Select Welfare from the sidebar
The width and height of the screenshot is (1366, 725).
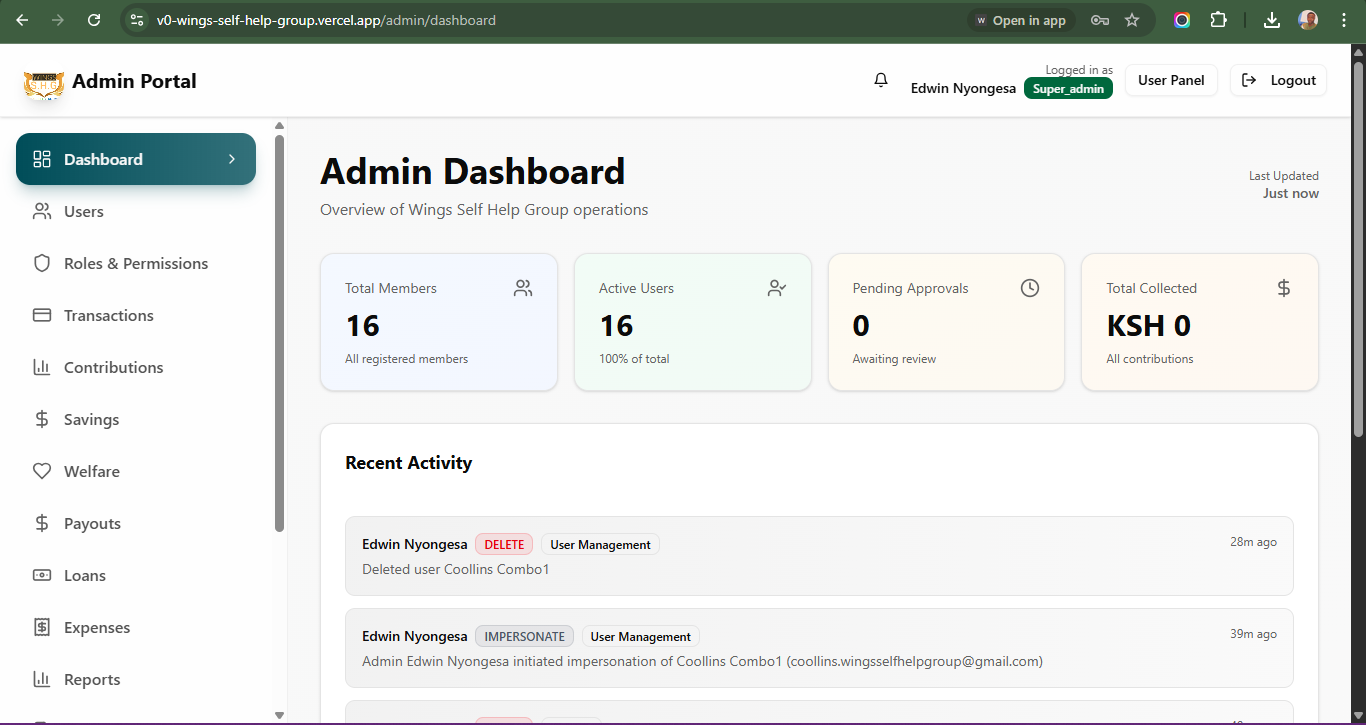point(91,471)
